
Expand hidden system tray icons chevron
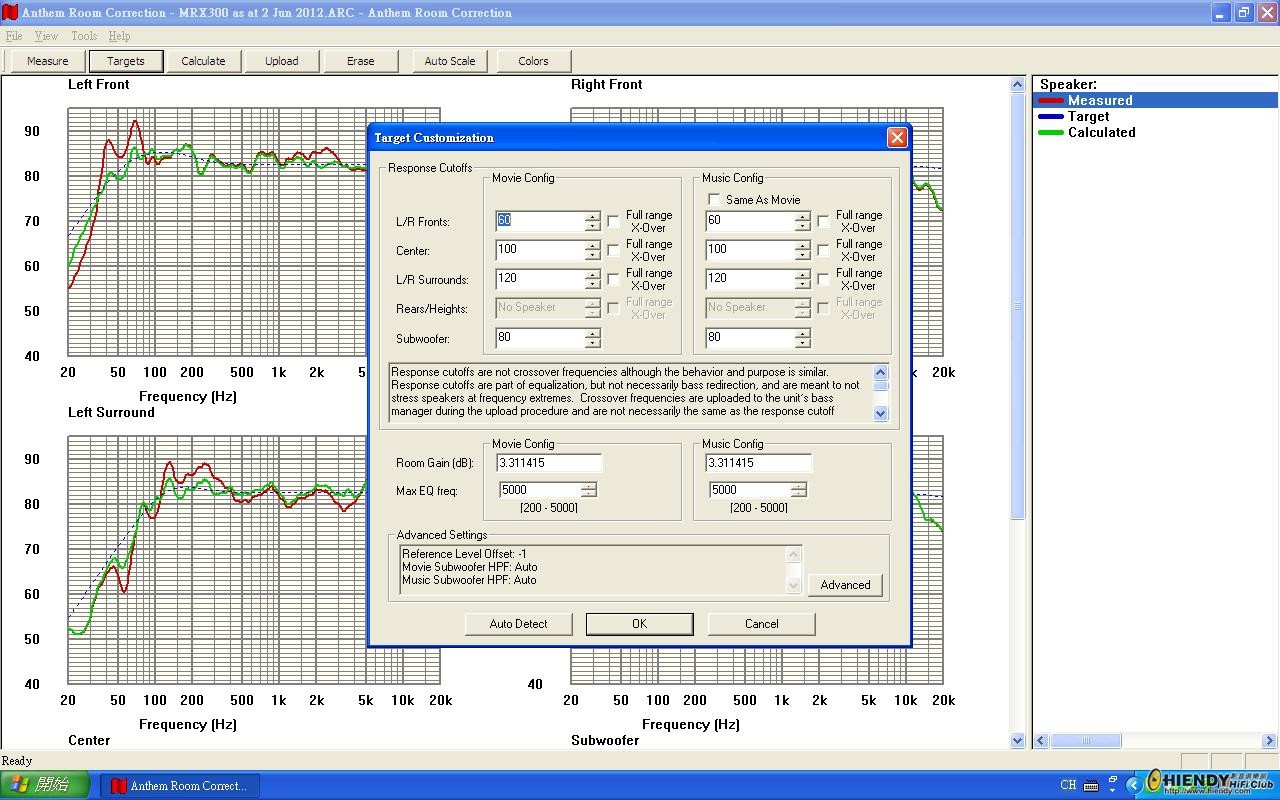tap(1134, 785)
